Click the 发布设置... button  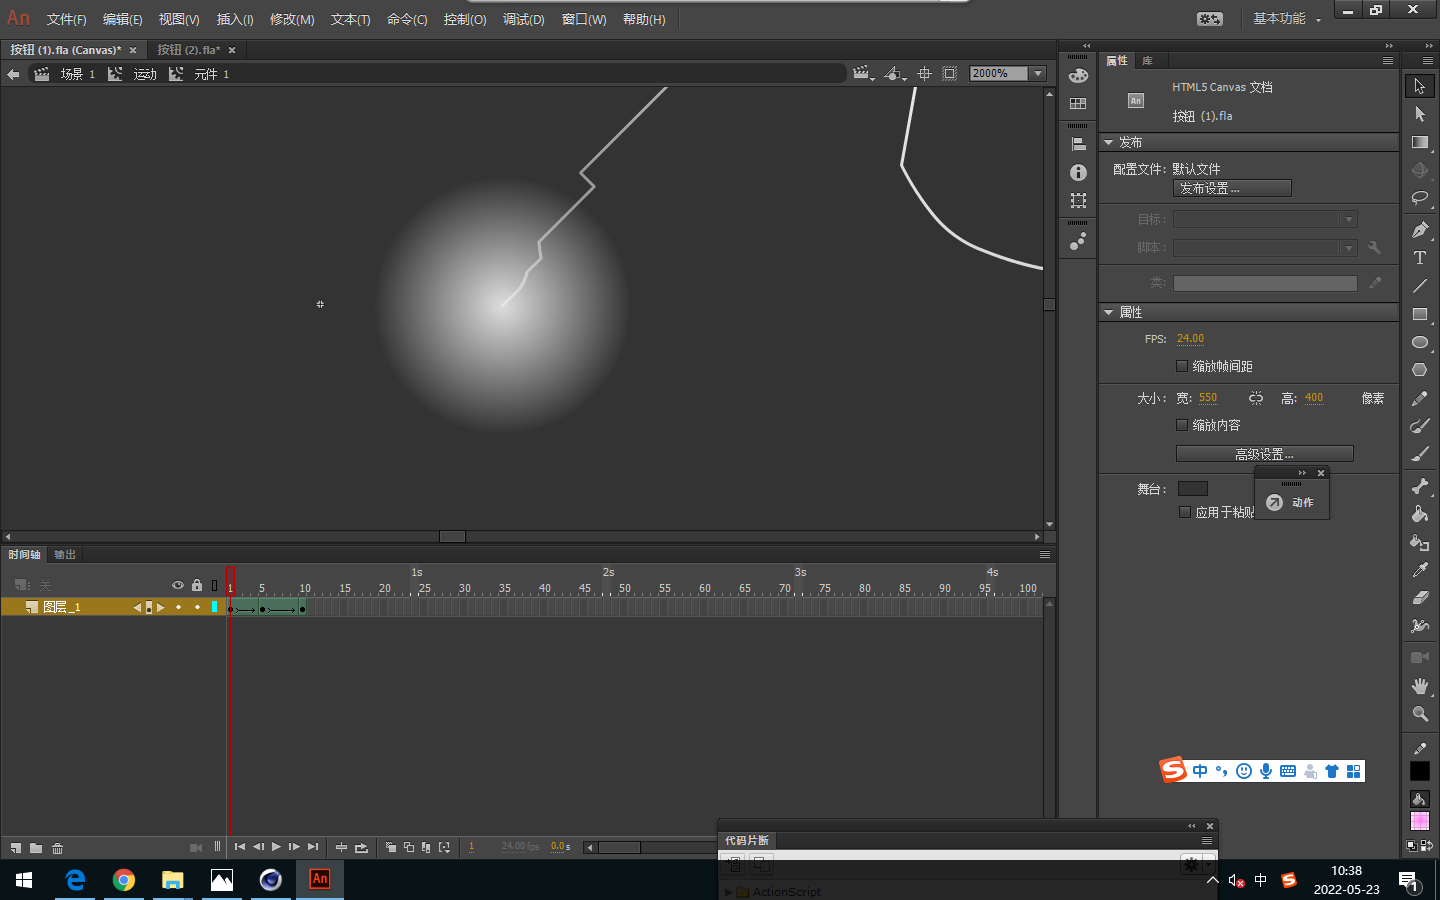pyautogui.click(x=1231, y=188)
